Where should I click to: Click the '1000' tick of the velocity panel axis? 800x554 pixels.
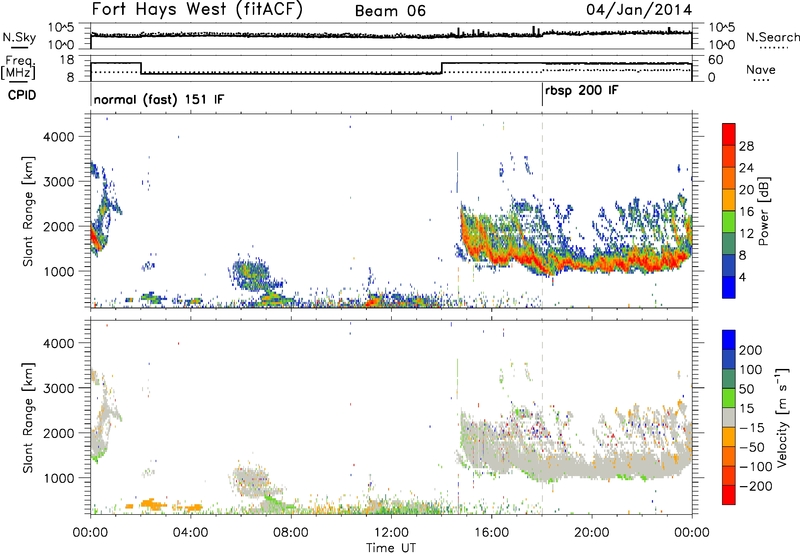(x=58, y=478)
